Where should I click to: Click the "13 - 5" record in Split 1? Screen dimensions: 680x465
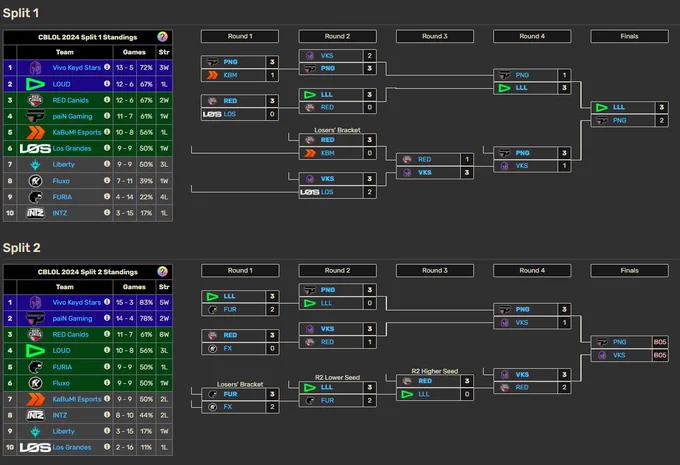[124, 68]
